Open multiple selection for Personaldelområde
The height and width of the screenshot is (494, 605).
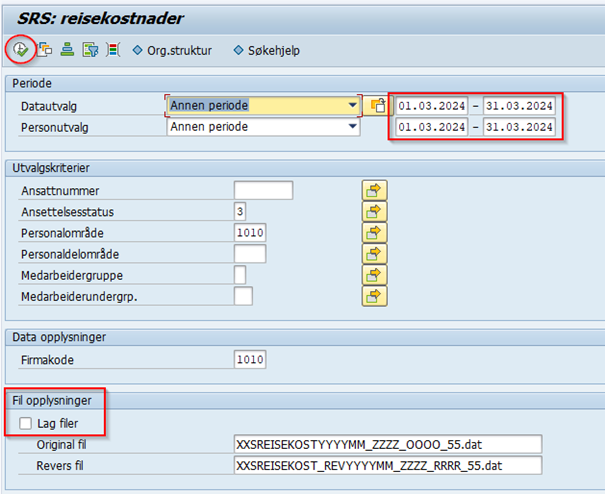(x=374, y=254)
